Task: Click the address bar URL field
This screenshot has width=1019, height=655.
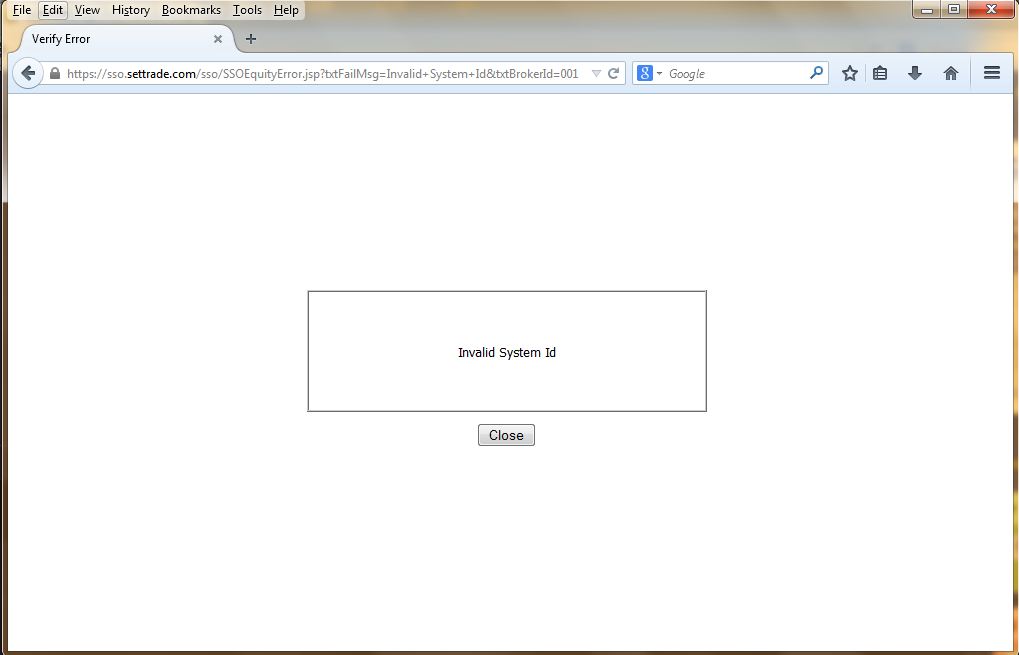Action: coord(322,73)
